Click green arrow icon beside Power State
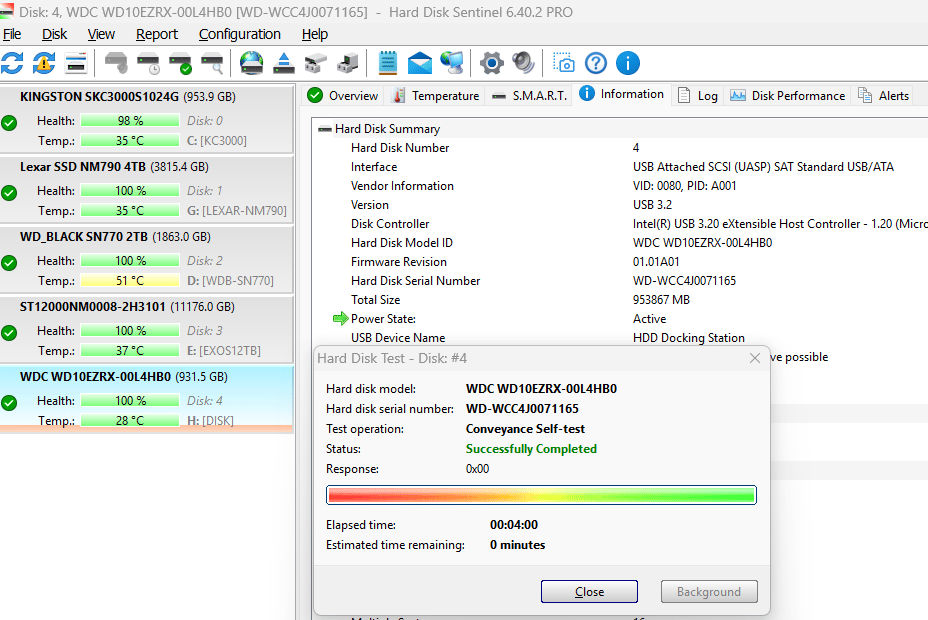The image size is (928, 620). (340, 318)
